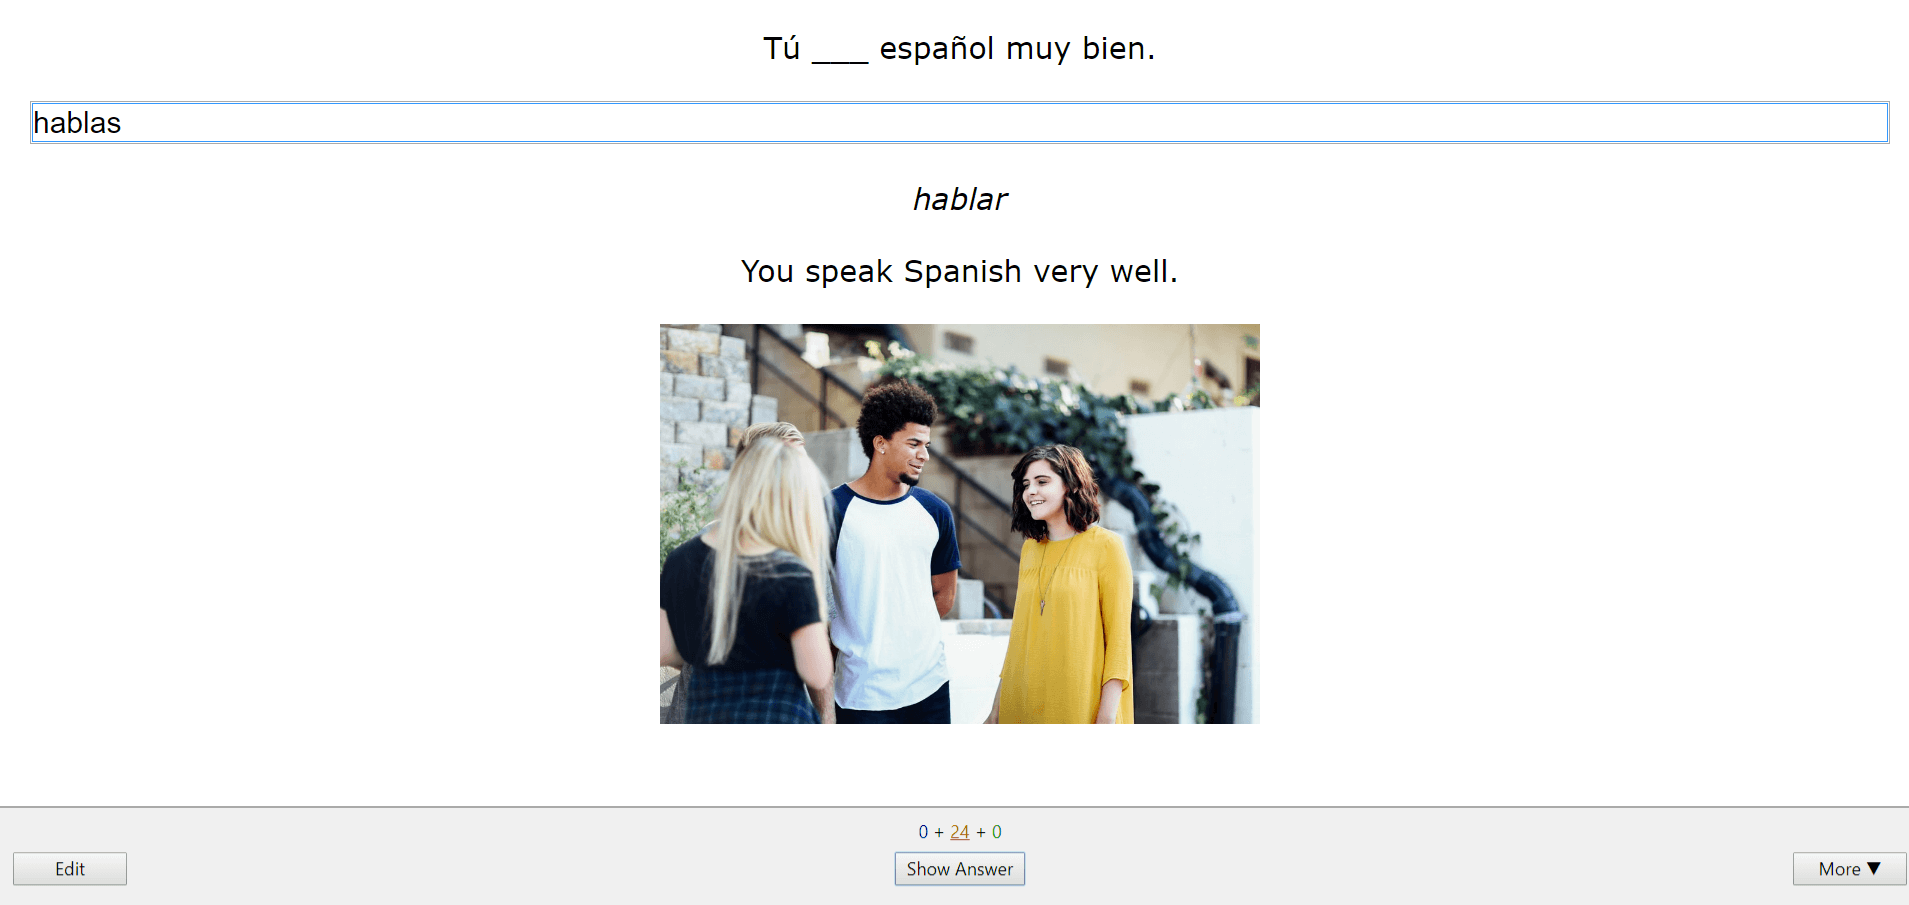Click the words muy bien in prompt
This screenshot has width=1909, height=905.
[x=1080, y=48]
